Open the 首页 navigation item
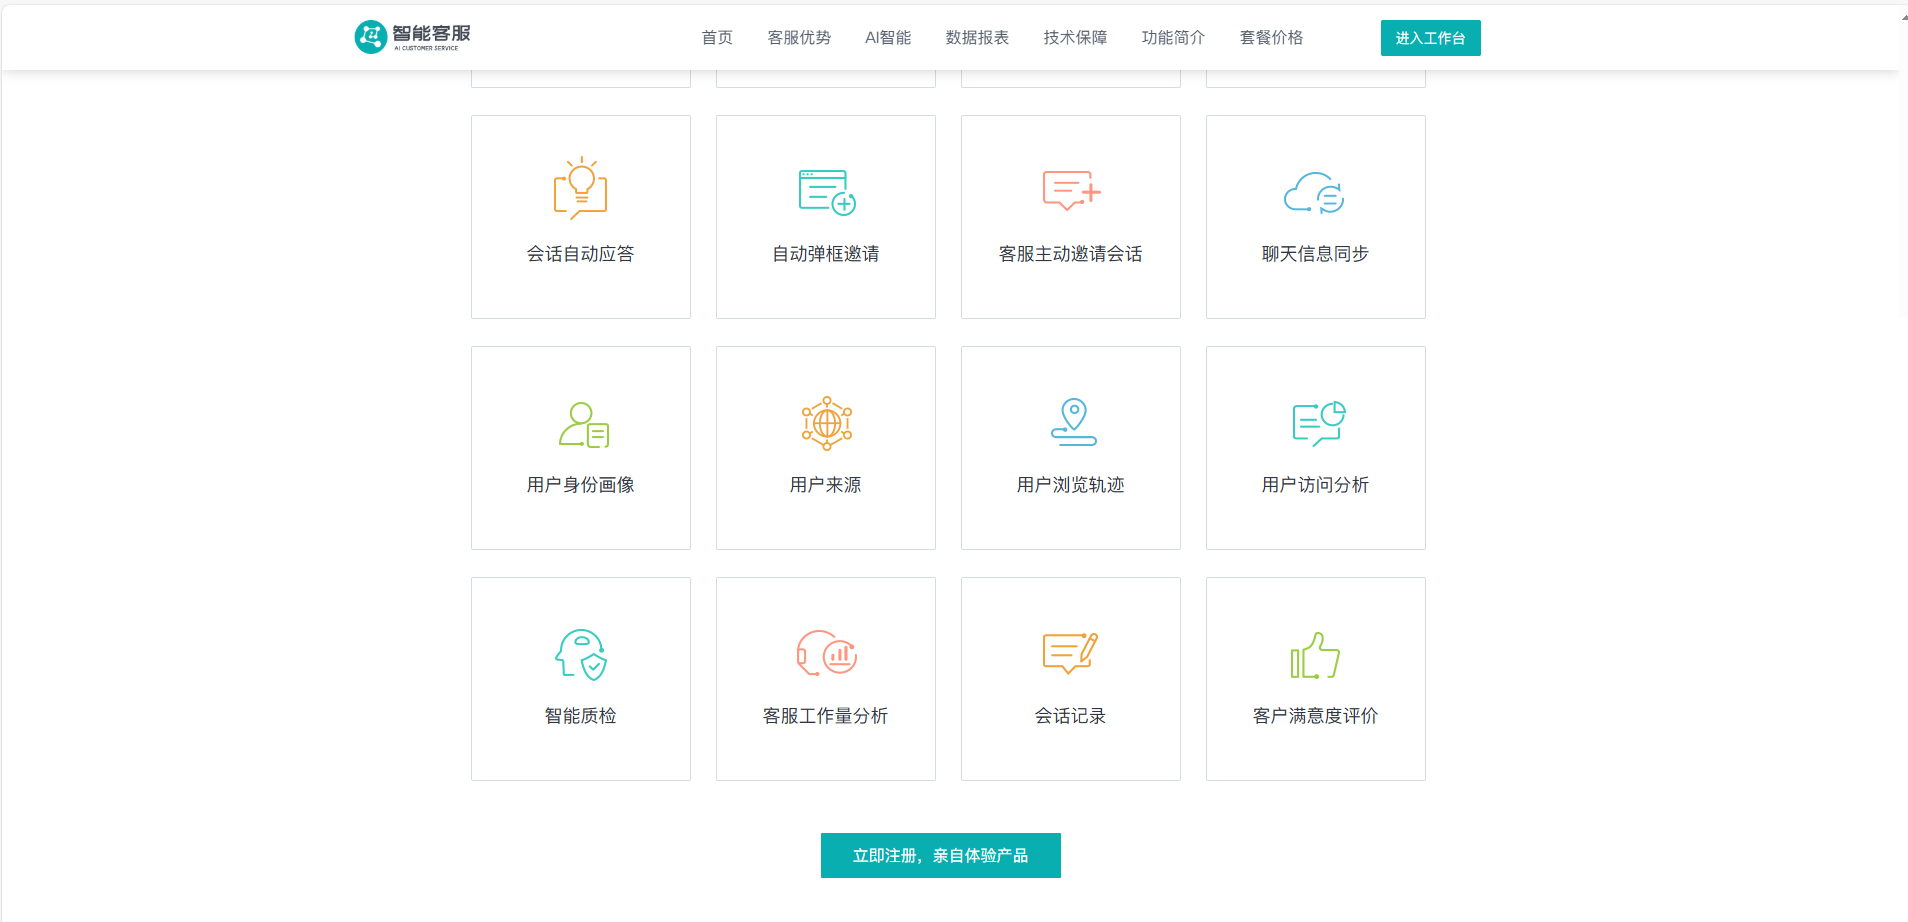 (x=717, y=38)
